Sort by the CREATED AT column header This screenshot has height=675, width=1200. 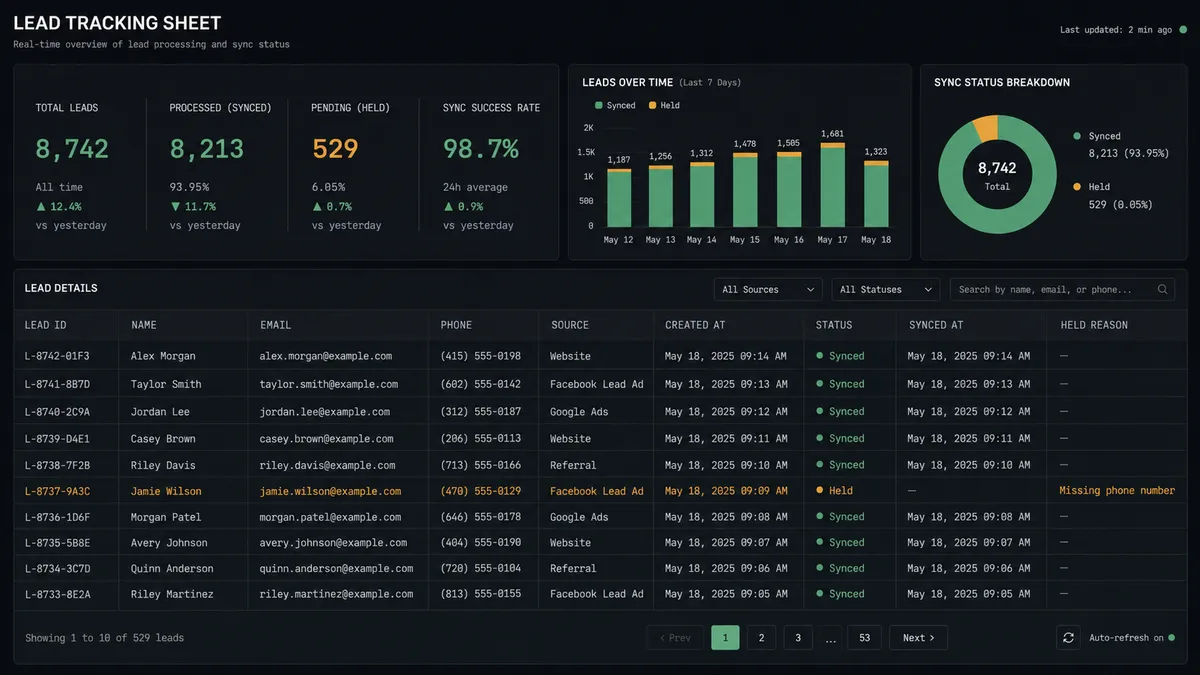pos(695,325)
